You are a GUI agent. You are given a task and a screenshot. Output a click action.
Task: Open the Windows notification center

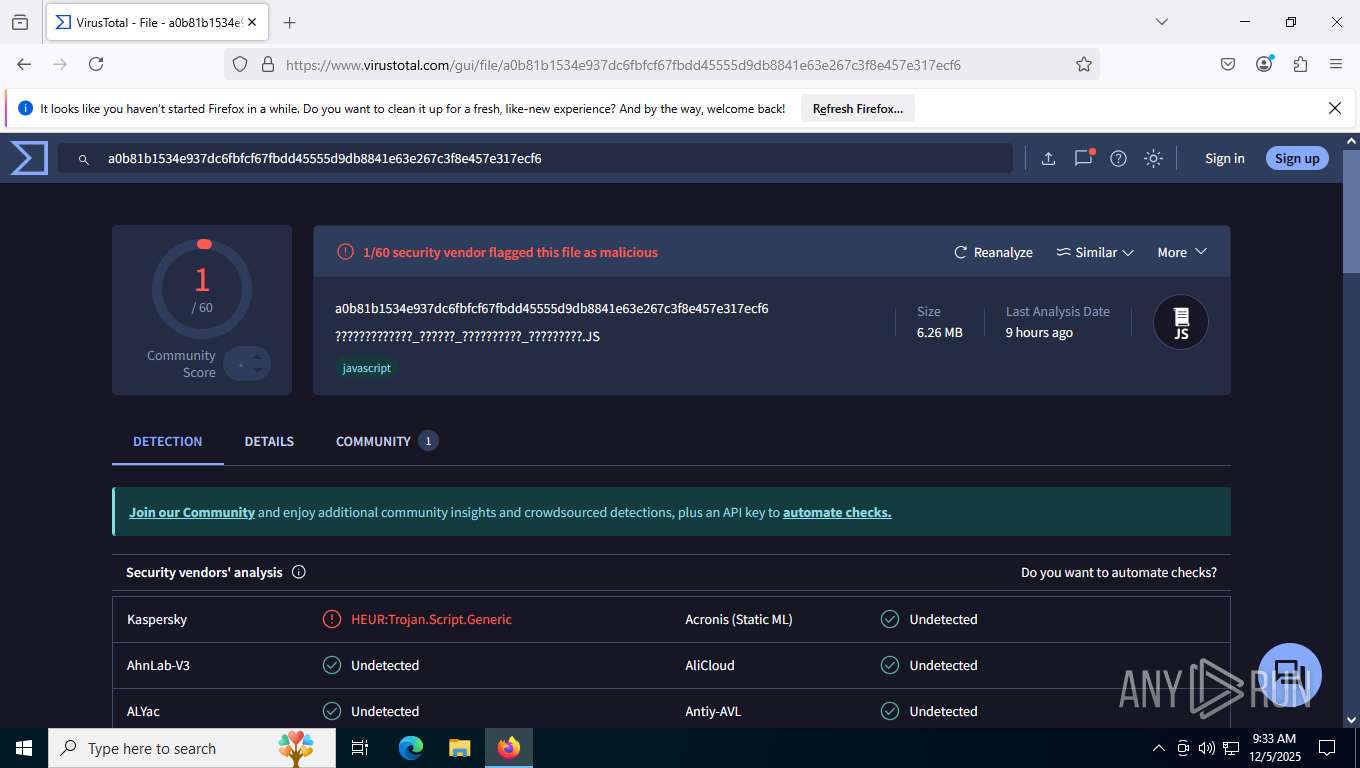point(1327,748)
